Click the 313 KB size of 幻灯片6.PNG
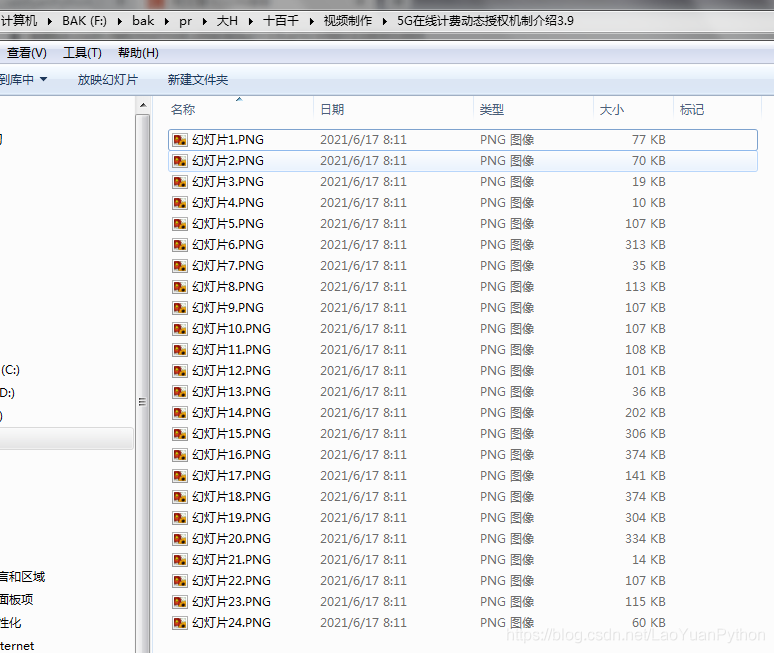 pyautogui.click(x=645, y=245)
